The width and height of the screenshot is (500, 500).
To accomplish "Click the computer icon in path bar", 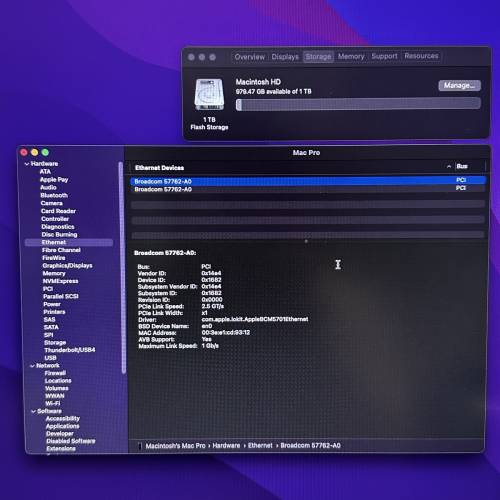I will coord(140,446).
